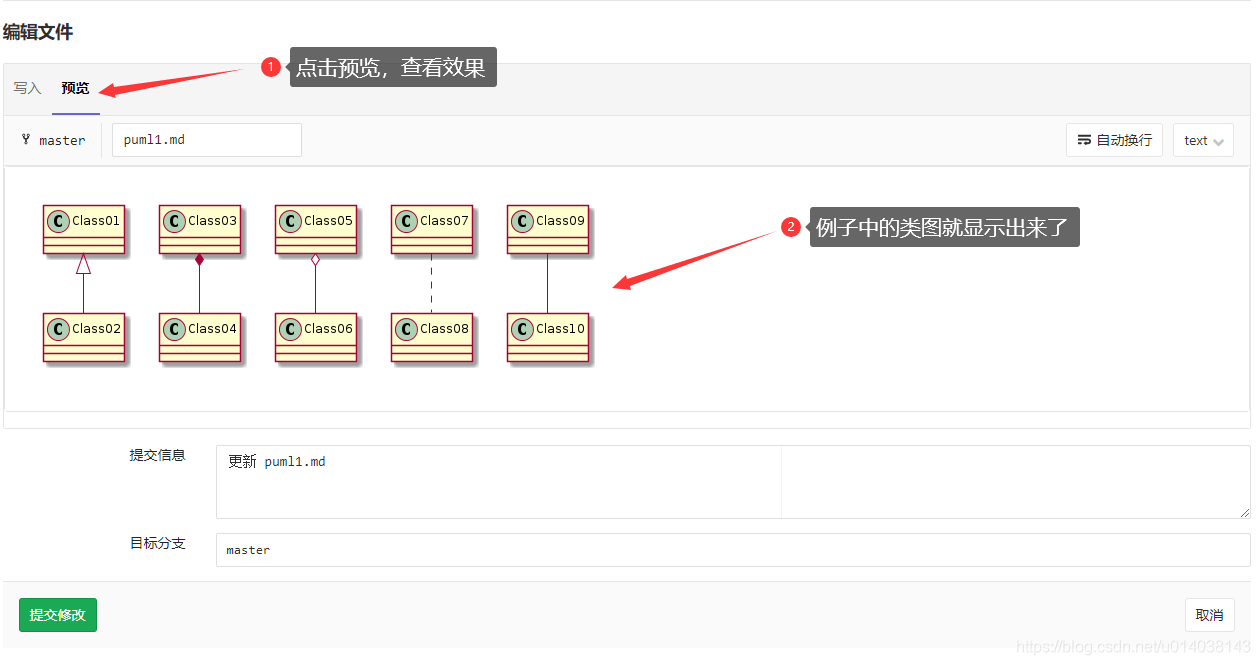Select Class02 box in diagram
Screen dimensions: 1260x665
[84, 337]
